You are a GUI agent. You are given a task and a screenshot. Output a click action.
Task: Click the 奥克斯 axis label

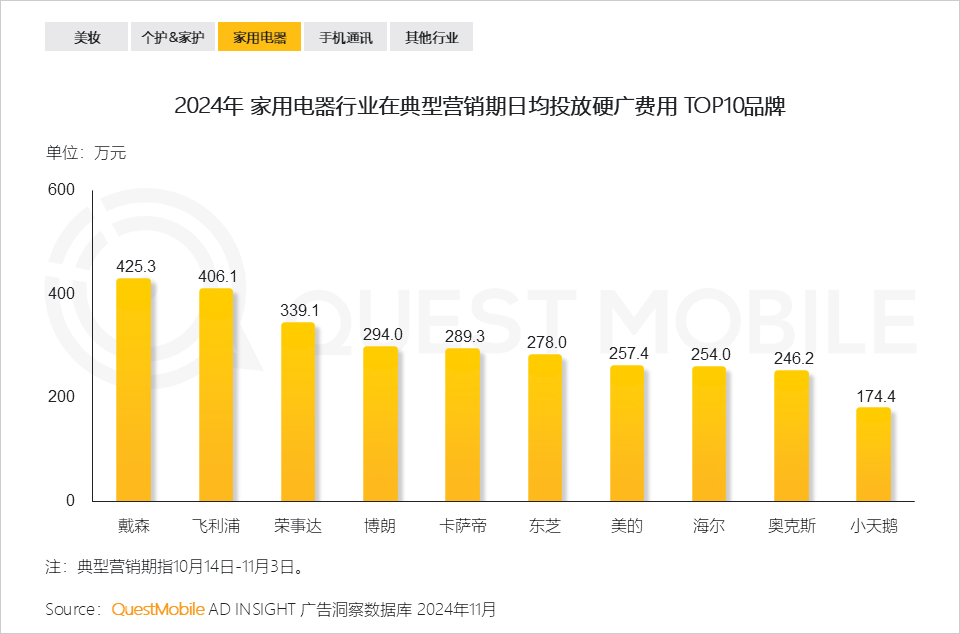coord(792,526)
